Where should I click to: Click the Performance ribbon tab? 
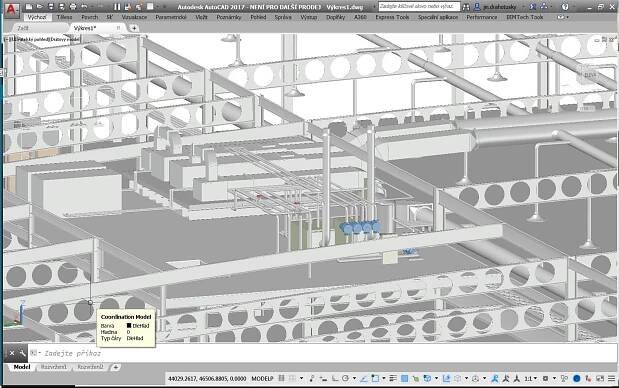point(482,17)
